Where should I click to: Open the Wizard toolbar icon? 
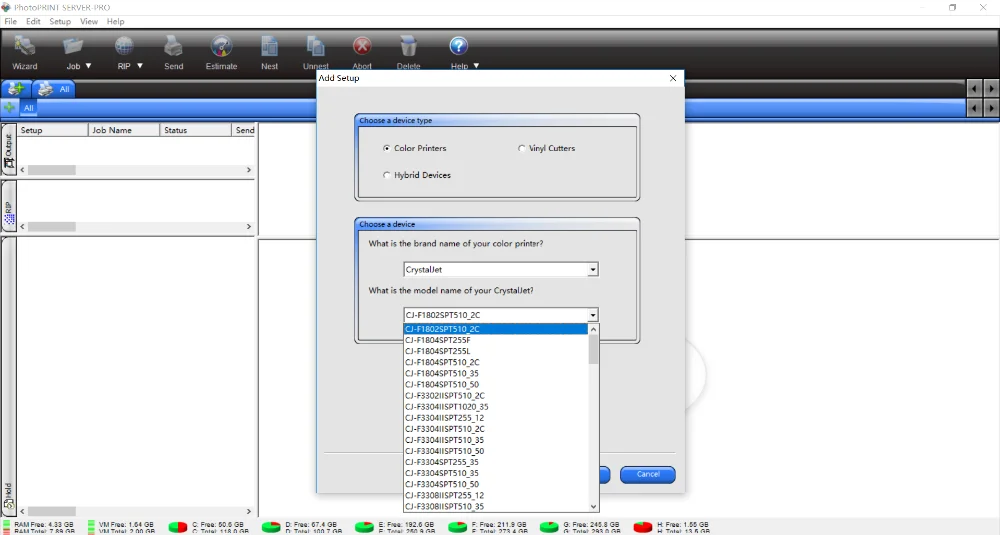pyautogui.click(x=25, y=47)
